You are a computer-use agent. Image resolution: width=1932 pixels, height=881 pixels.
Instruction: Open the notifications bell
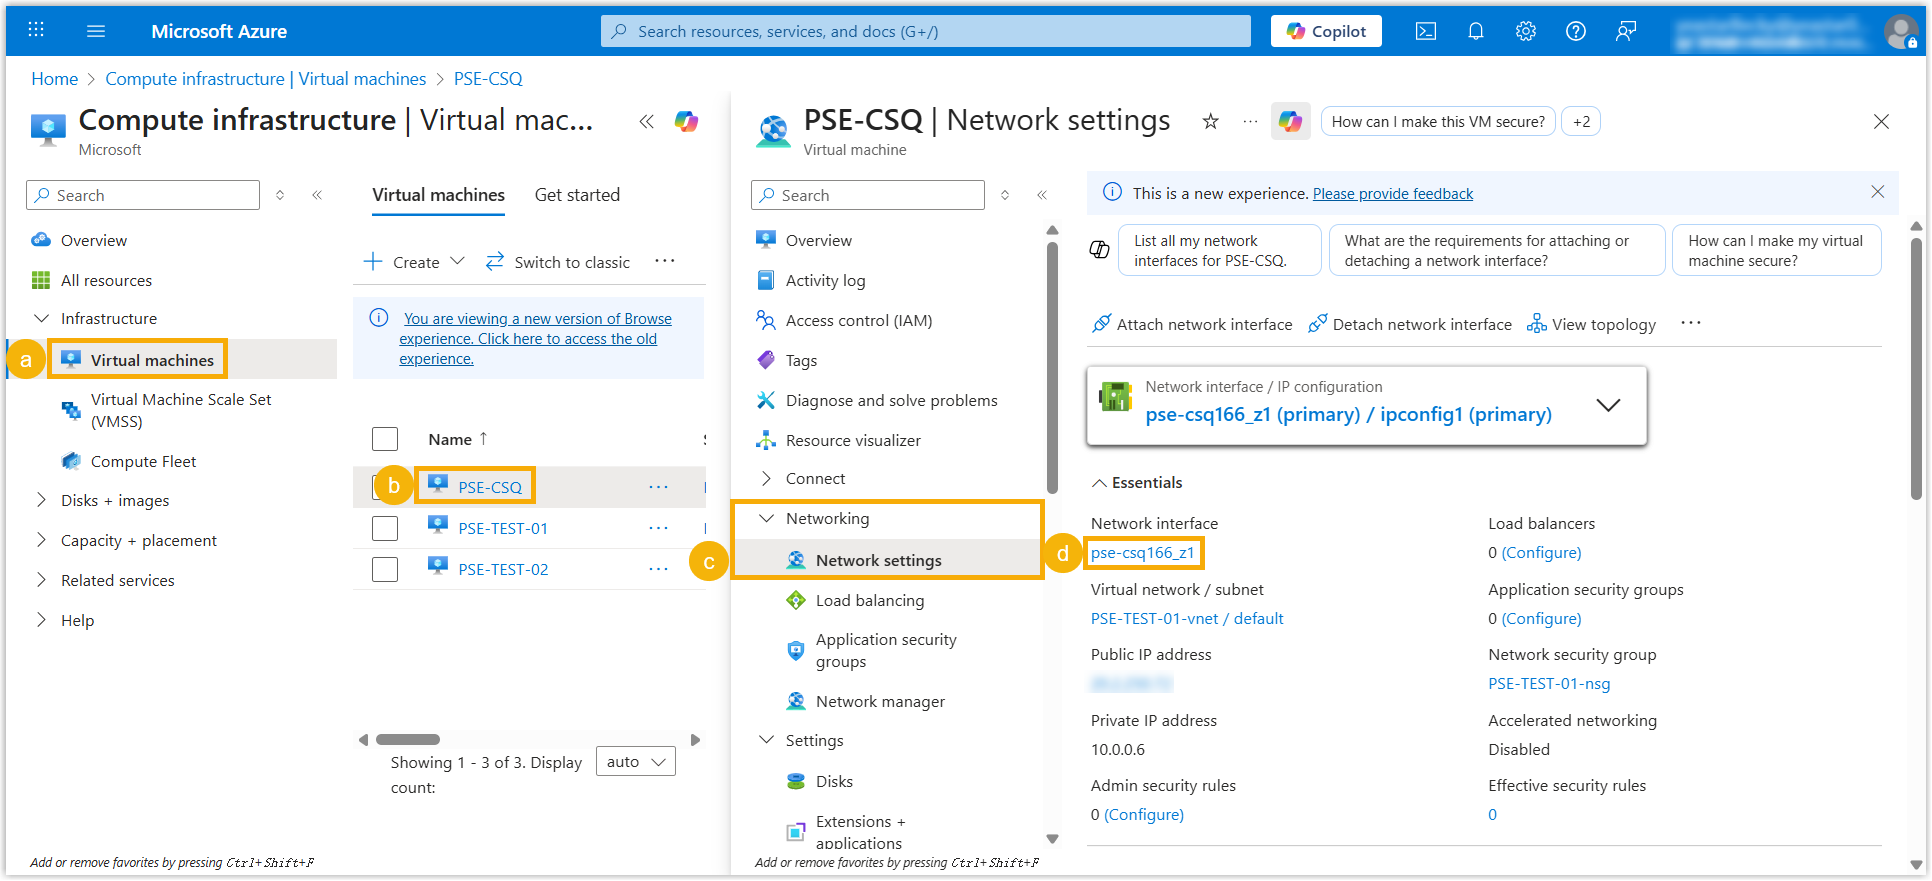1476,31
